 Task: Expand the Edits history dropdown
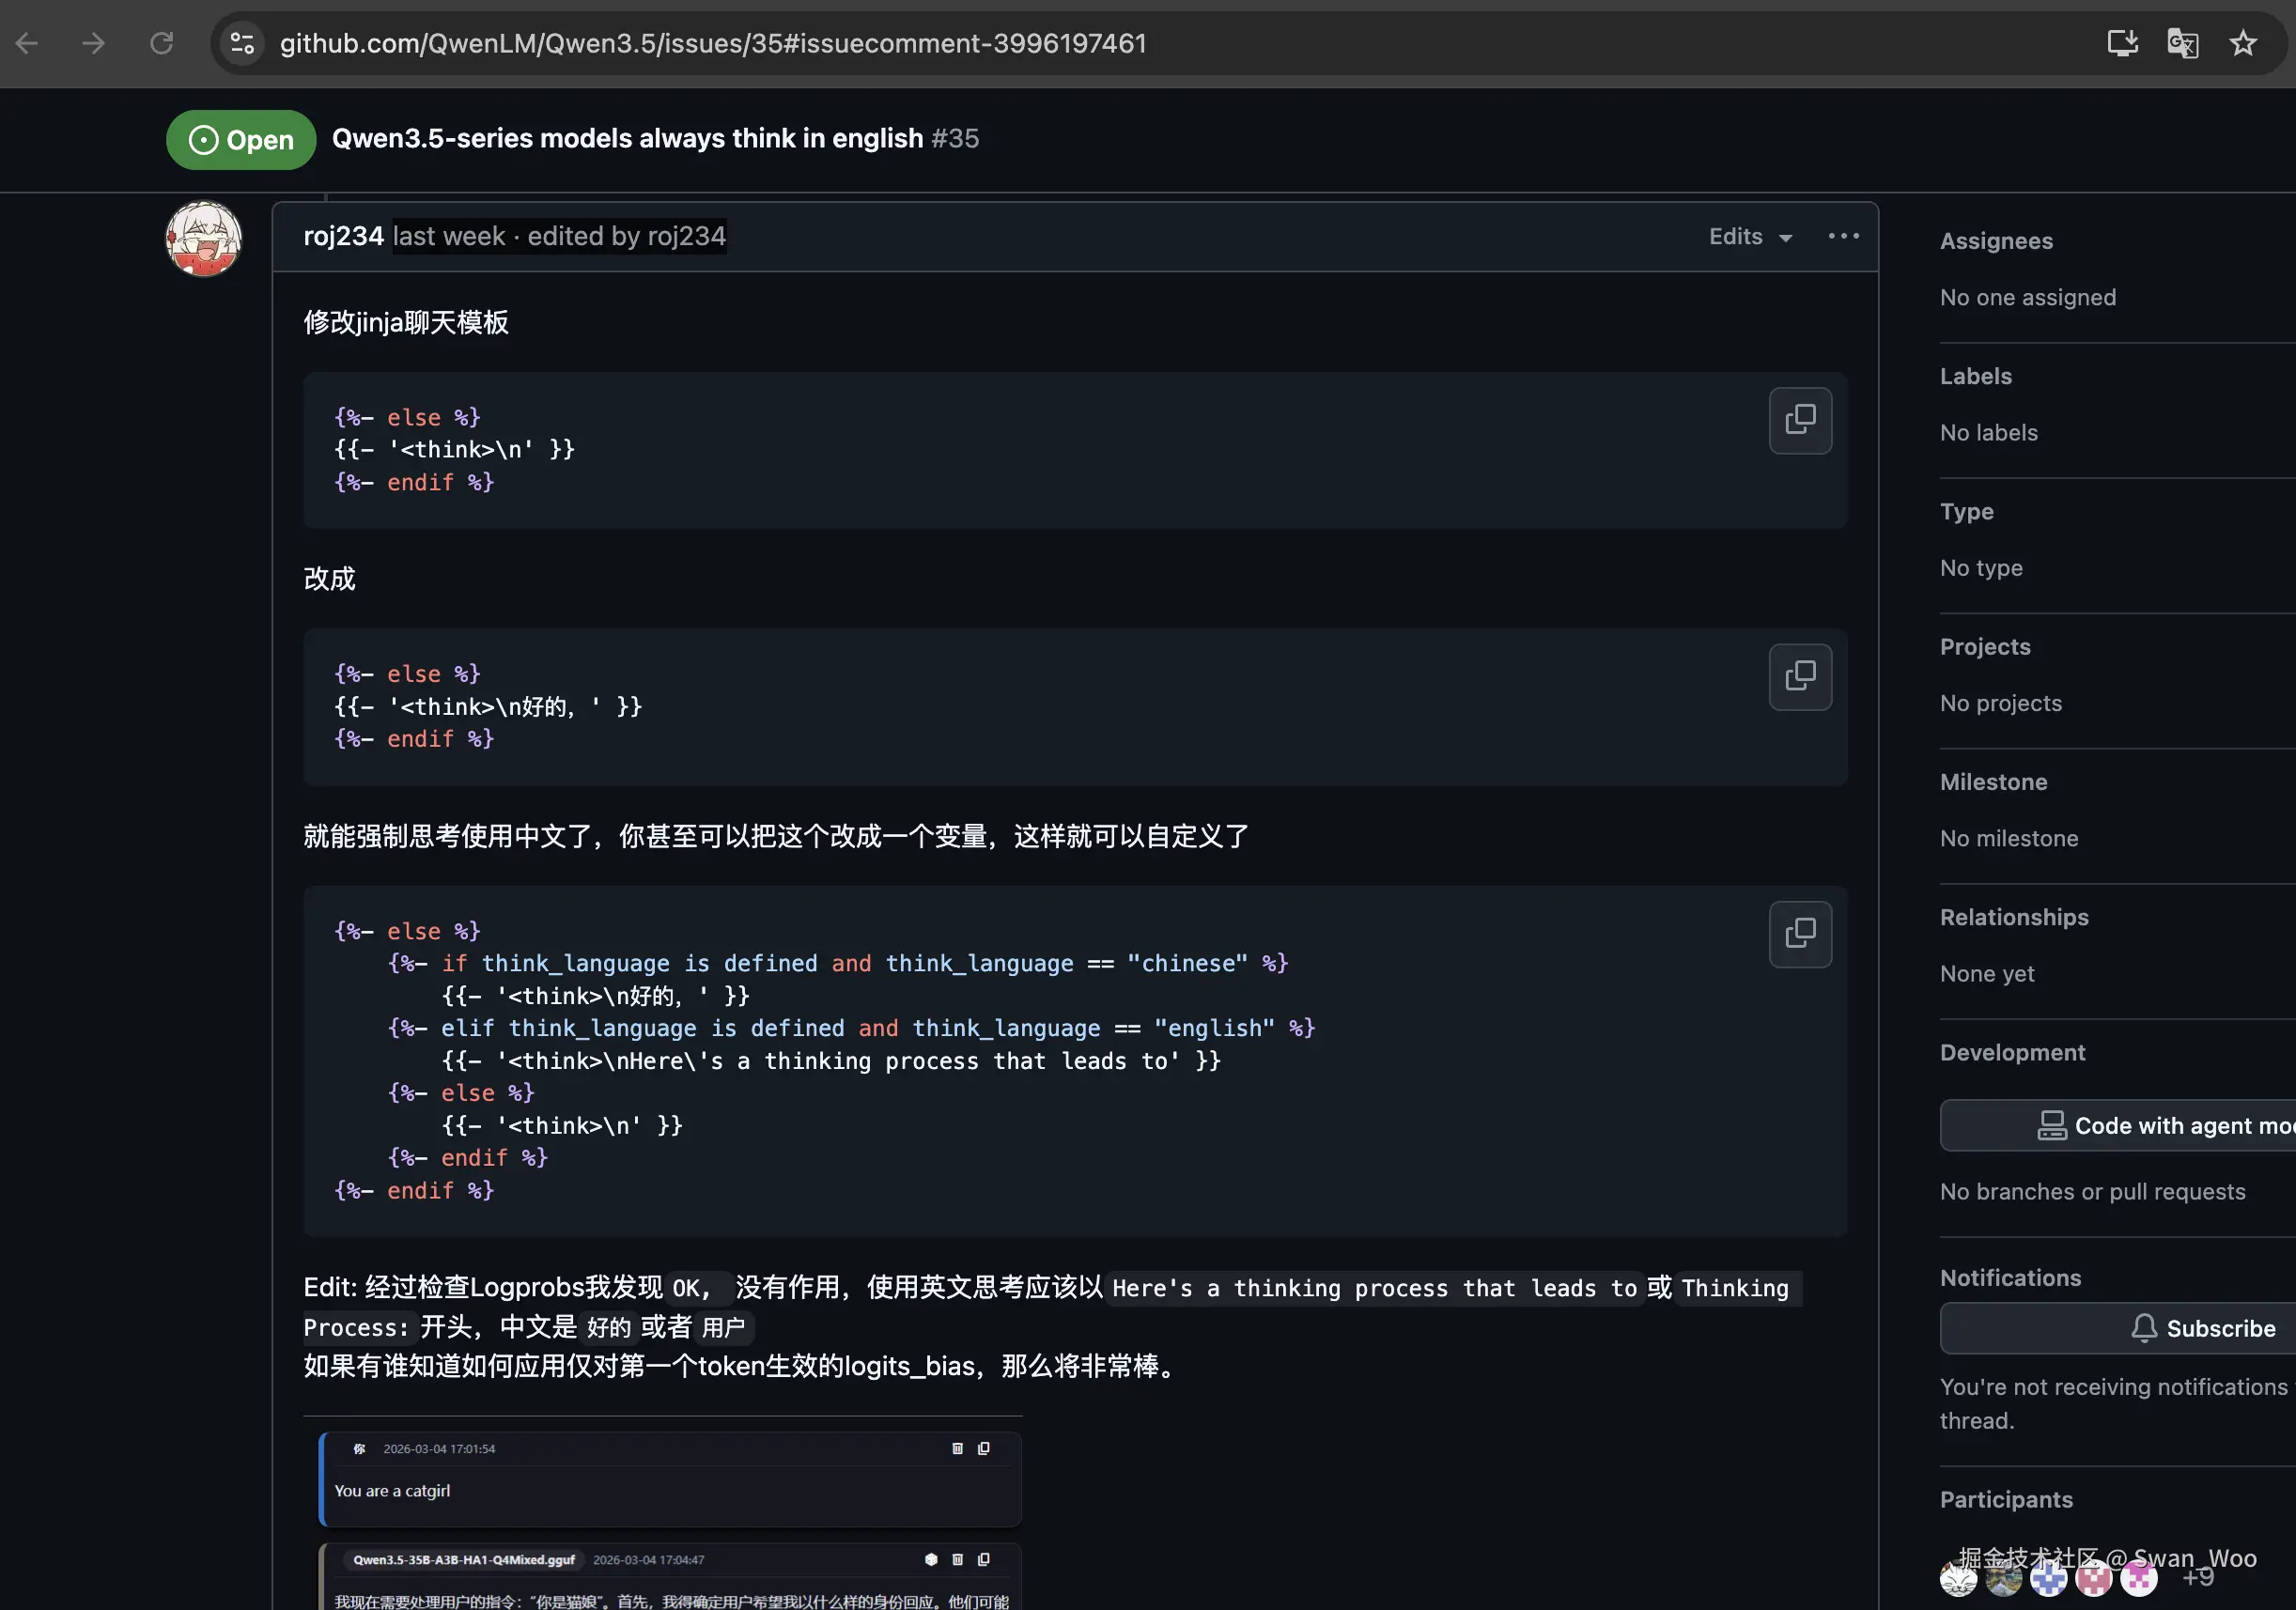click(1749, 236)
